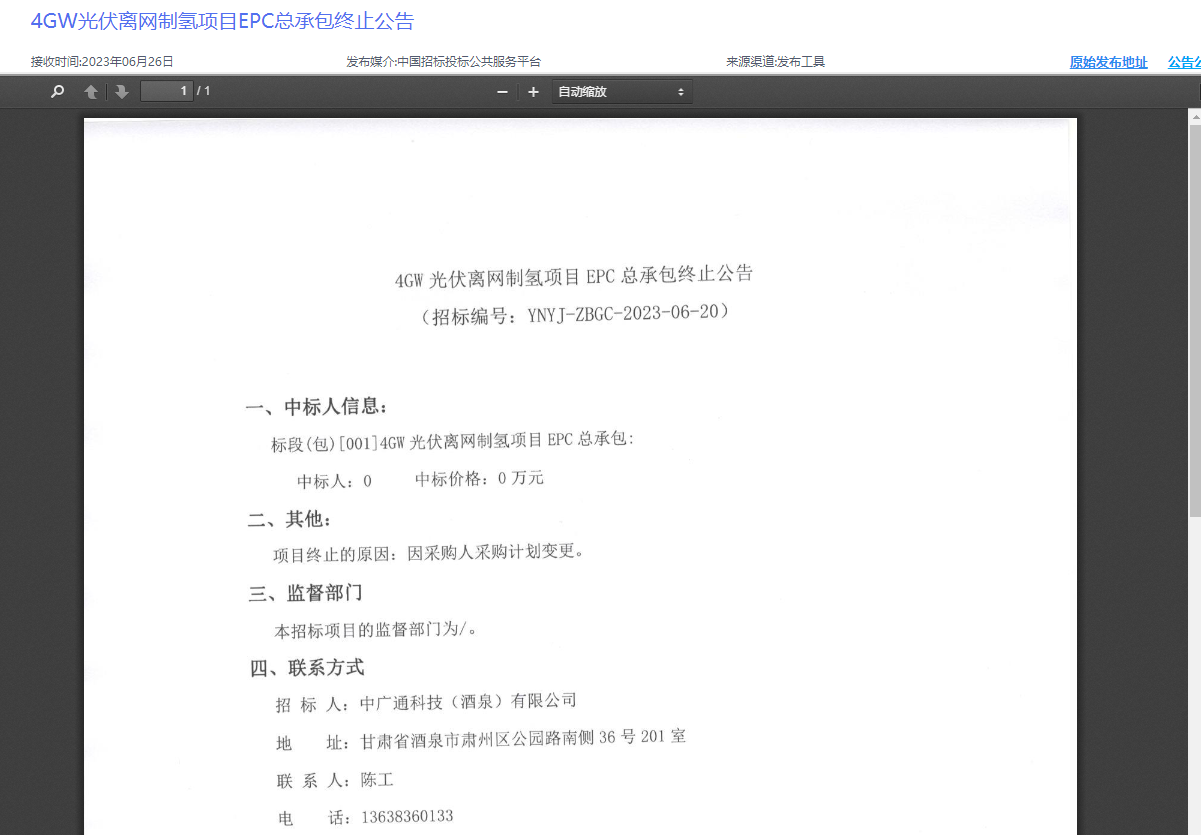Screen dimensions: 1201x835
Task: Click the vertical scrollbar thumb
Action: [1194, 320]
